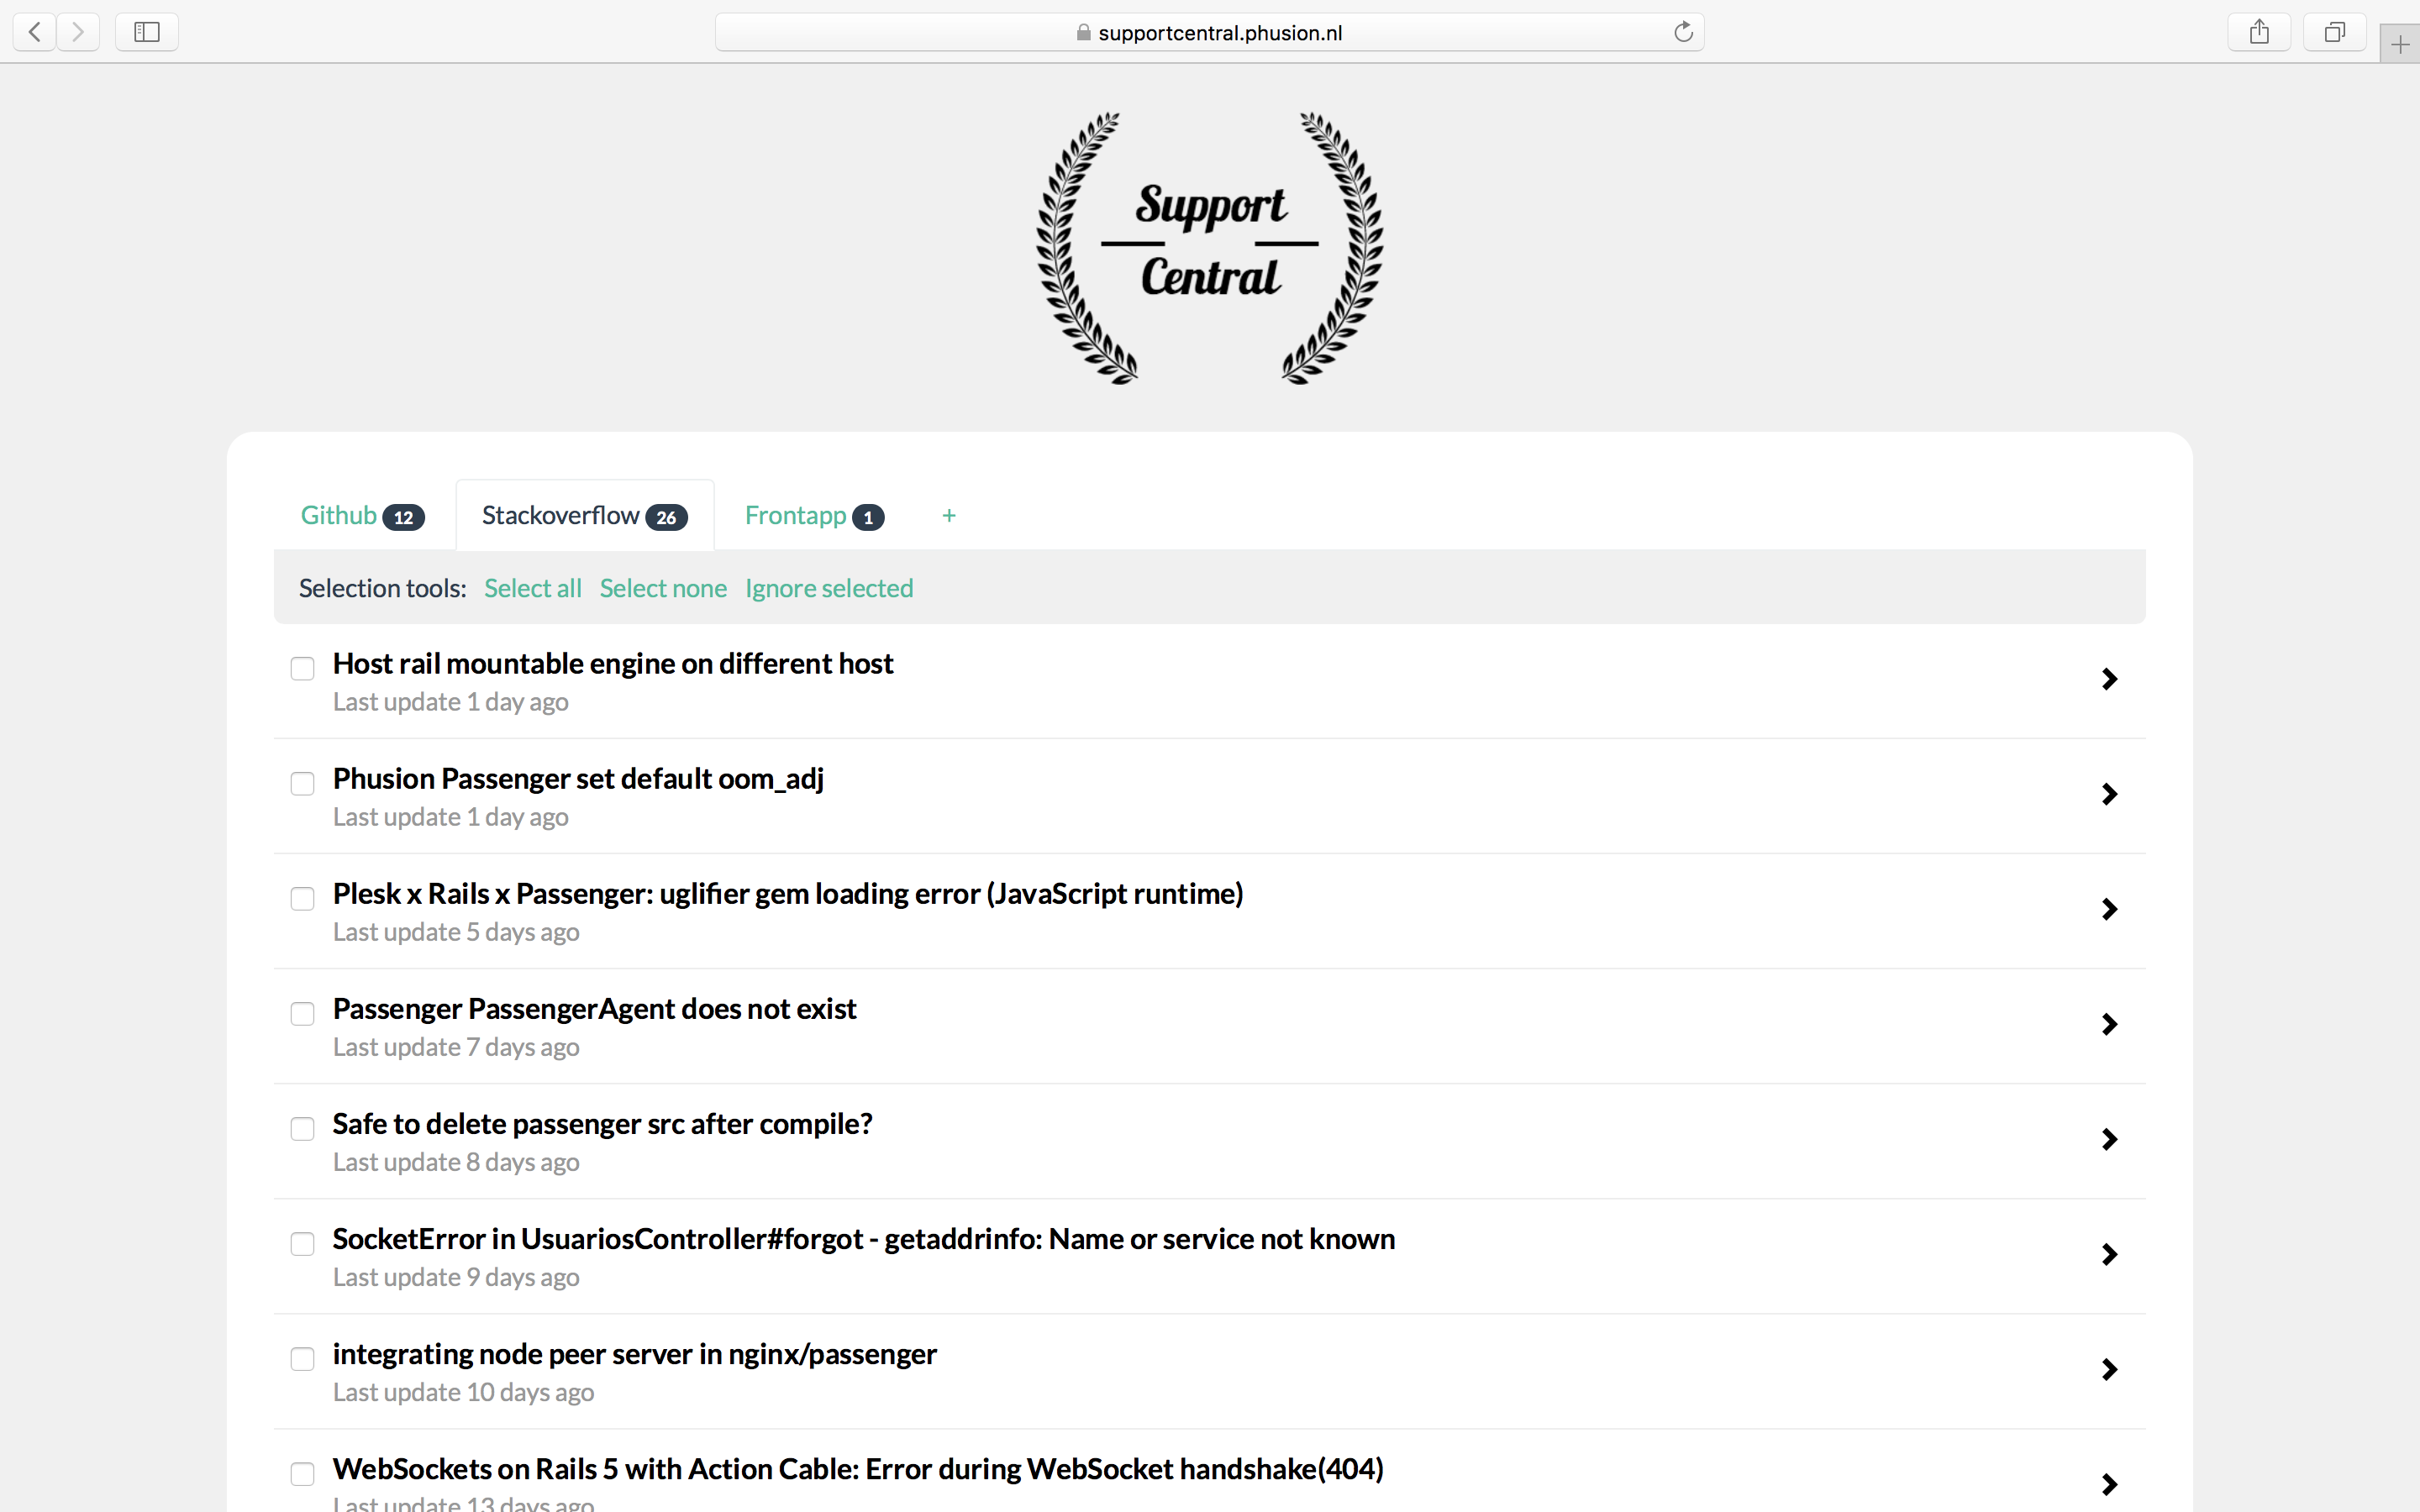Viewport: 2420px width, 1512px height.
Task: Click 'Last update 9 days ago' text
Action: point(456,1277)
